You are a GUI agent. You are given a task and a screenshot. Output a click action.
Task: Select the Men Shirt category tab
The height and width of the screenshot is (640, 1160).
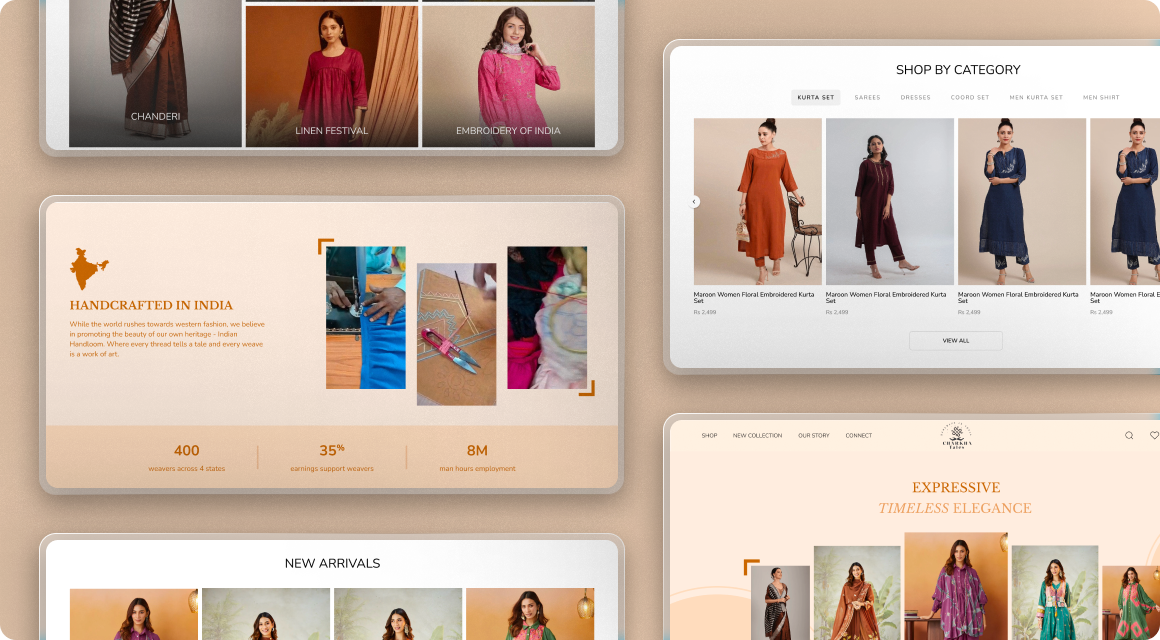click(1101, 98)
